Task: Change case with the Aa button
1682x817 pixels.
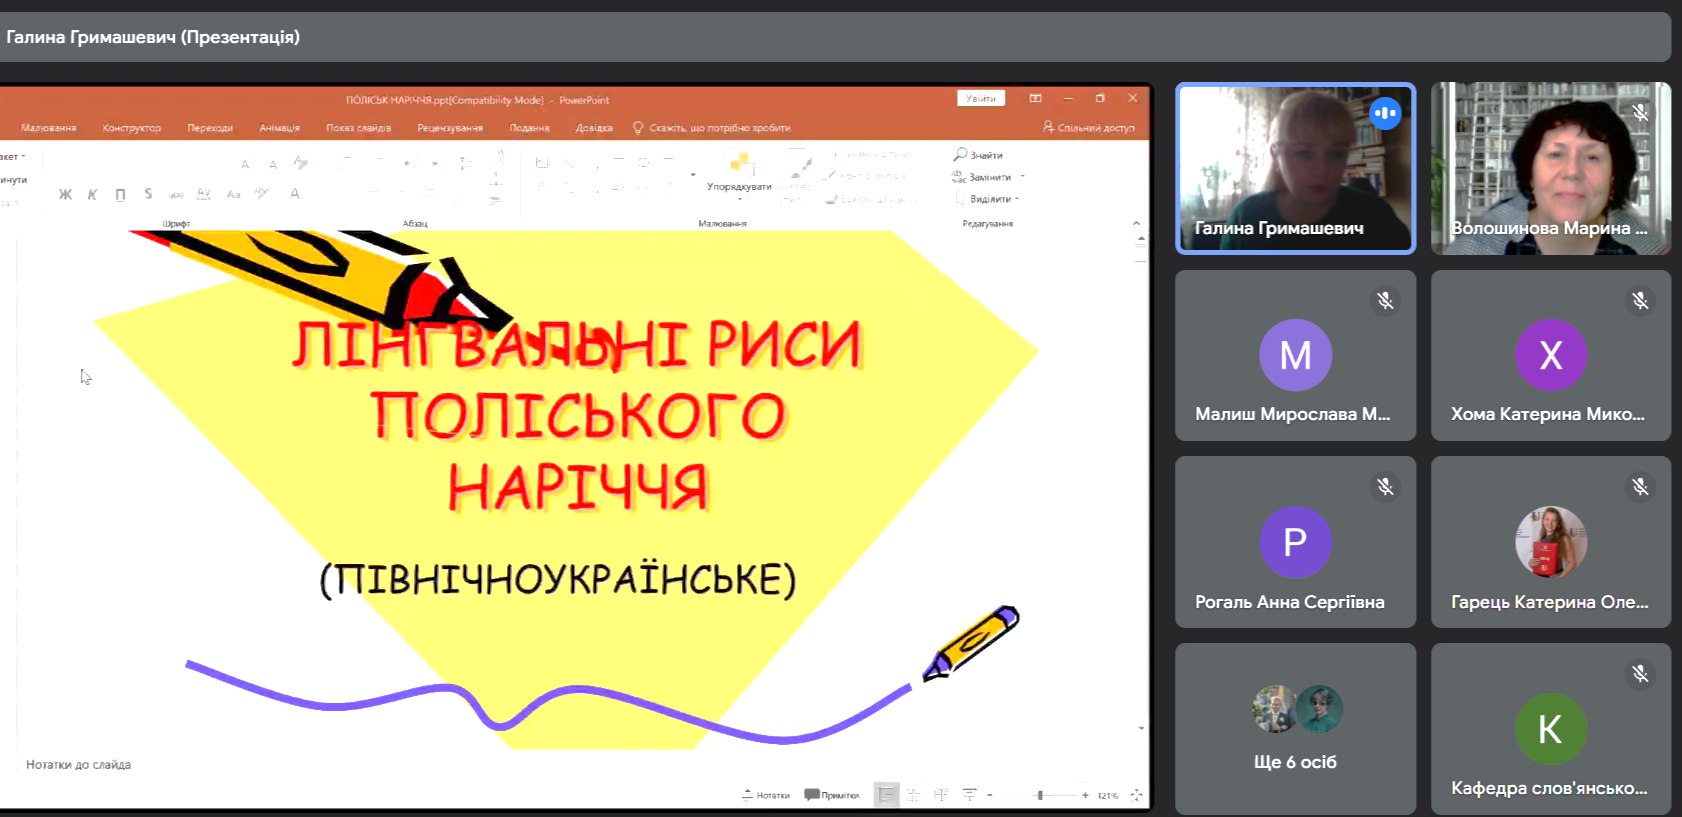Action: coord(233,194)
